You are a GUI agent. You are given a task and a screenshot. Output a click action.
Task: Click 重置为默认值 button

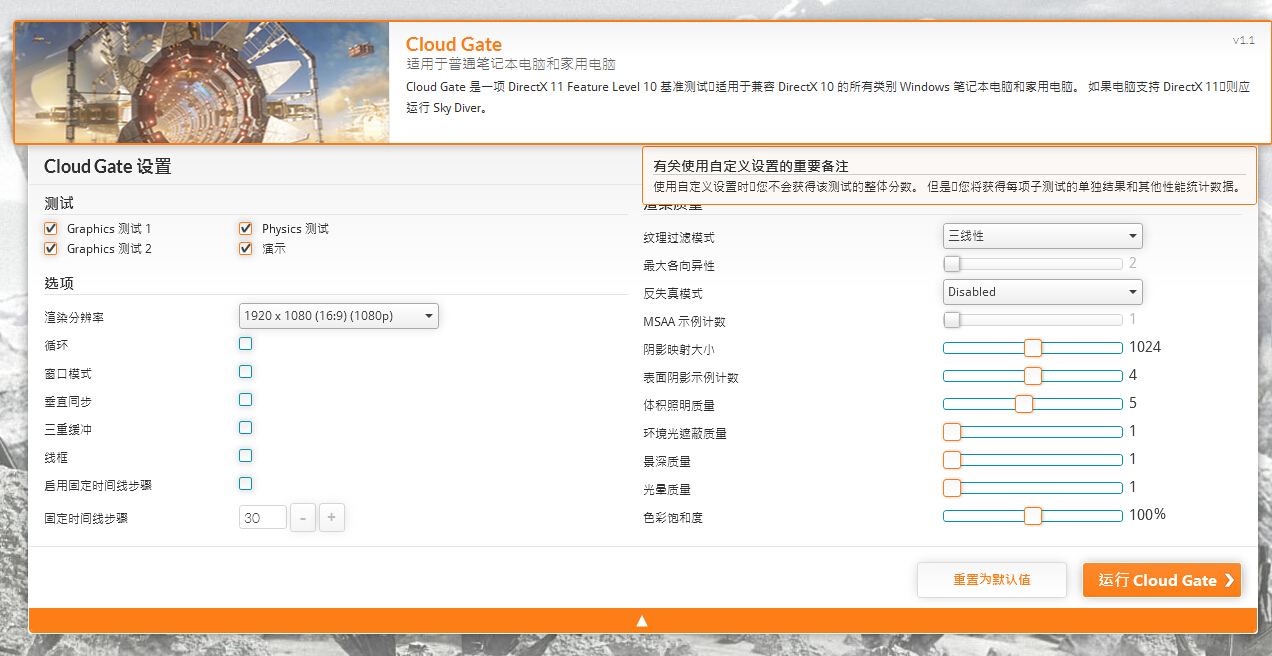[992, 580]
